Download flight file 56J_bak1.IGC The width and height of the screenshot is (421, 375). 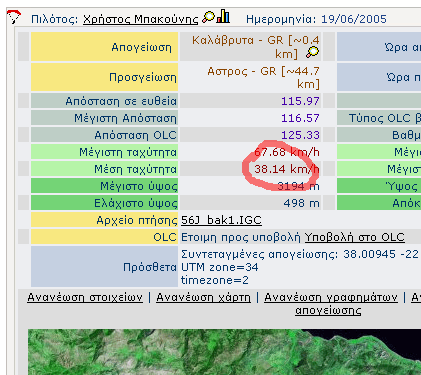221,220
